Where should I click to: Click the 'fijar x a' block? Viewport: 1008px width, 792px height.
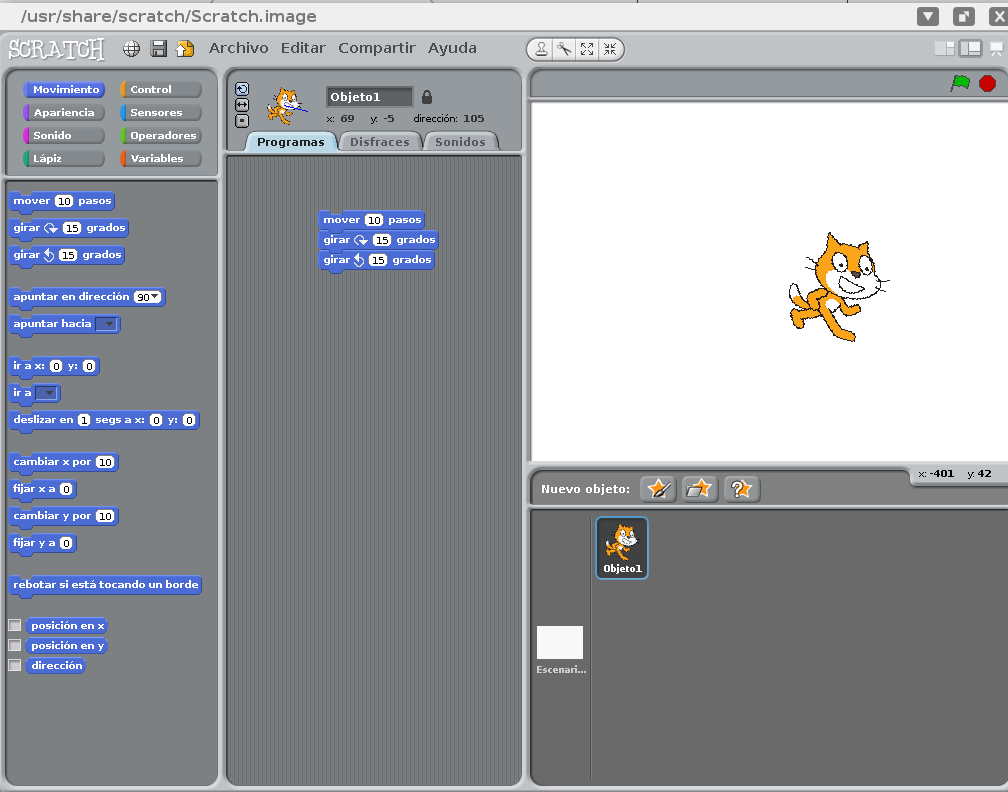pyautogui.click(x=43, y=489)
